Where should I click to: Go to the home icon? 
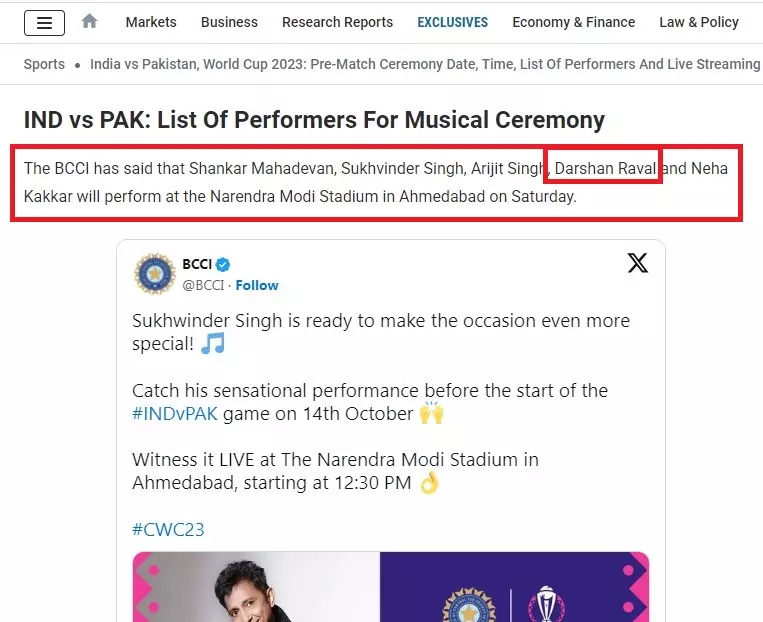[x=90, y=21]
